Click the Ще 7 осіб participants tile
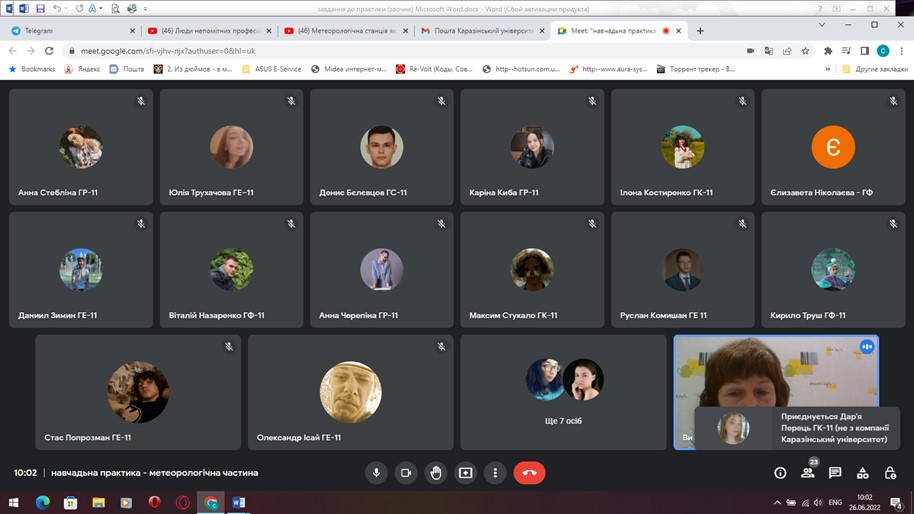The width and height of the screenshot is (914, 514). coord(563,392)
